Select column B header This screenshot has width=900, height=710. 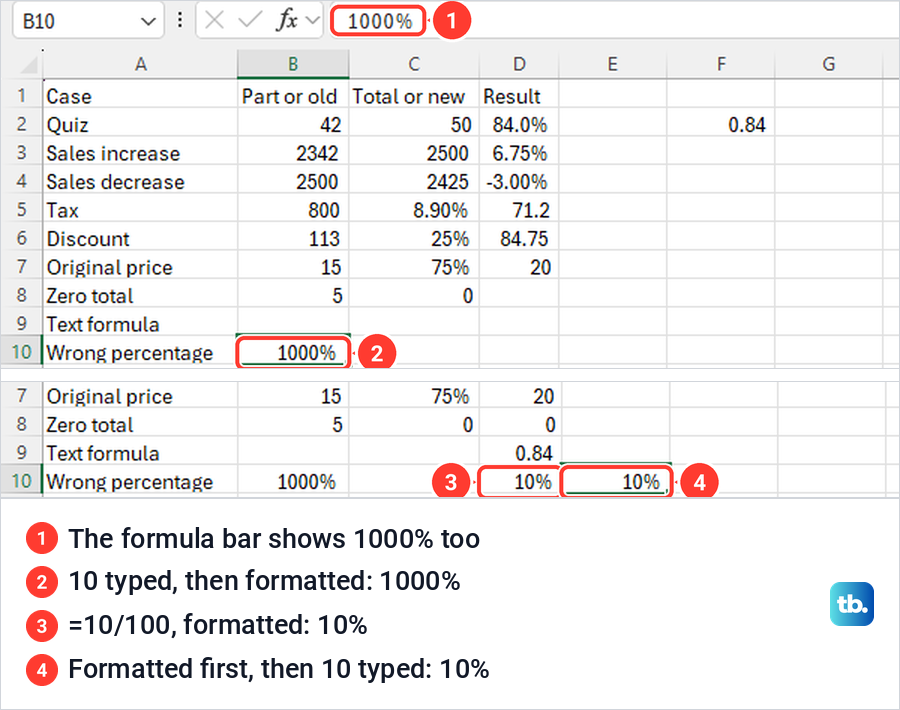coord(293,64)
